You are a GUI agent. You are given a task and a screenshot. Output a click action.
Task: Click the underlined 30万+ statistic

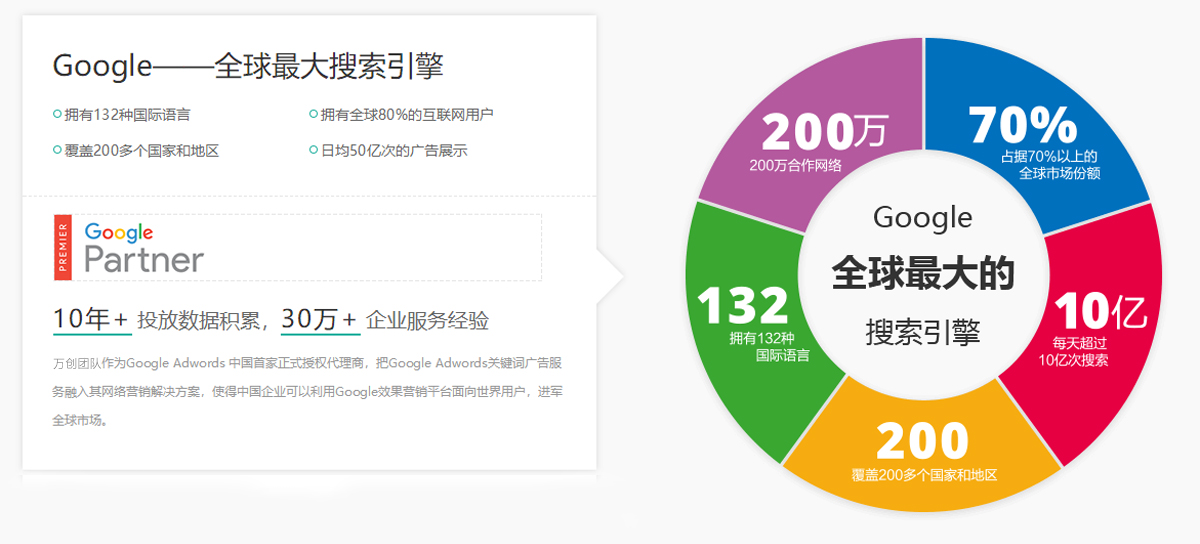pyautogui.click(x=319, y=319)
